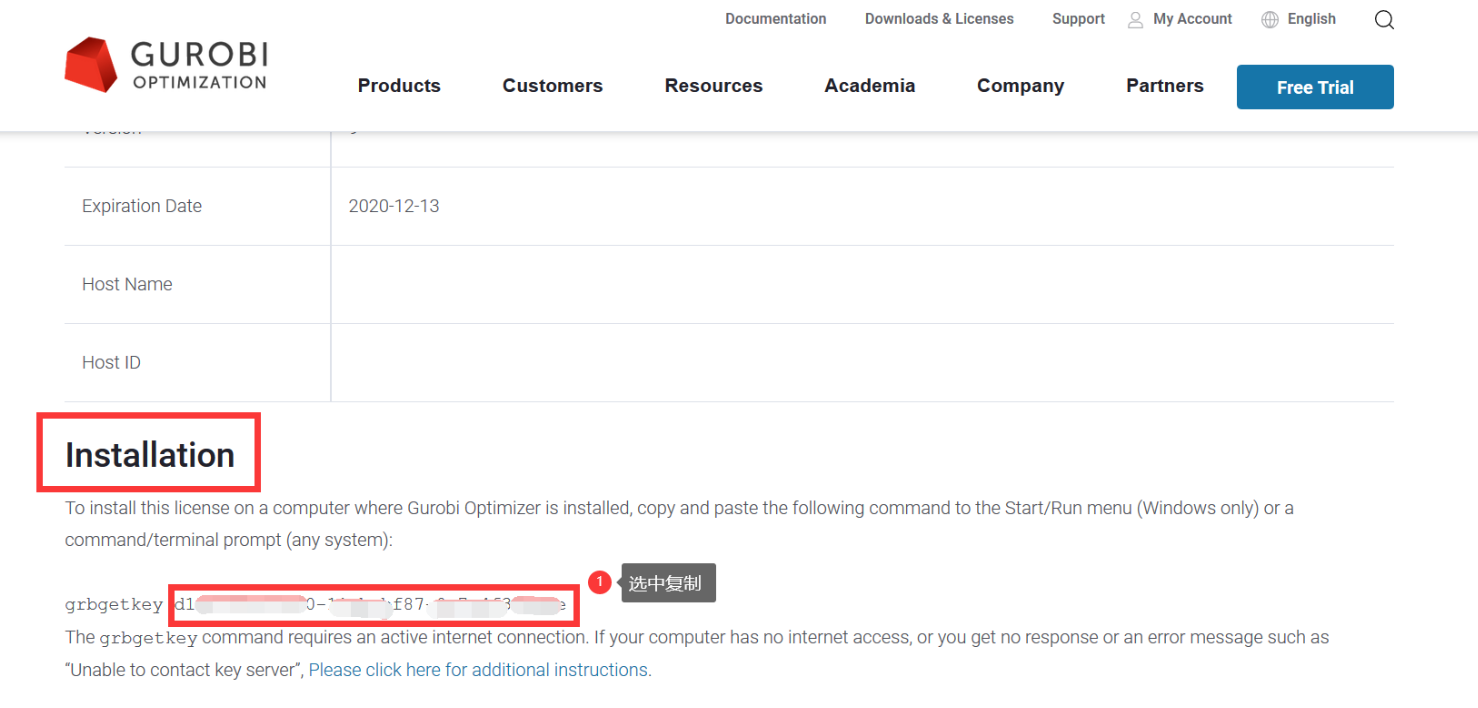1478x708 pixels.
Task: Click the grbgetkey command text
Action: click(x=114, y=605)
